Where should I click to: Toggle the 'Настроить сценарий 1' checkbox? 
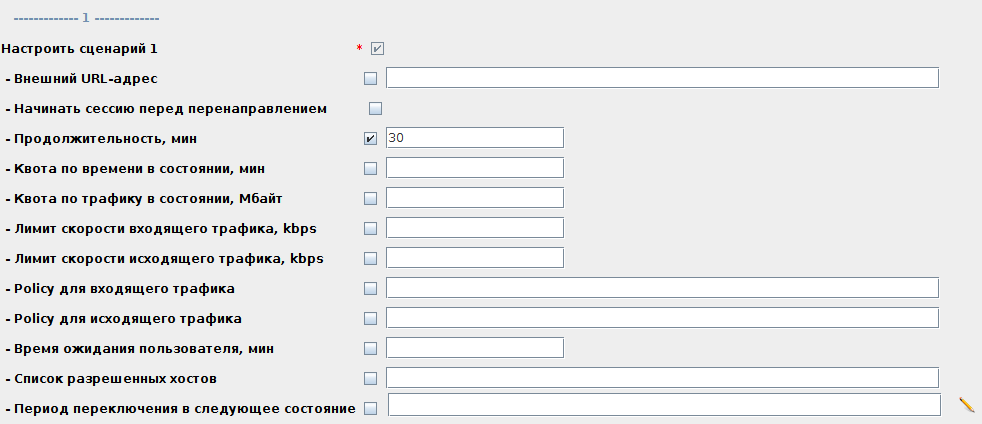point(377,48)
